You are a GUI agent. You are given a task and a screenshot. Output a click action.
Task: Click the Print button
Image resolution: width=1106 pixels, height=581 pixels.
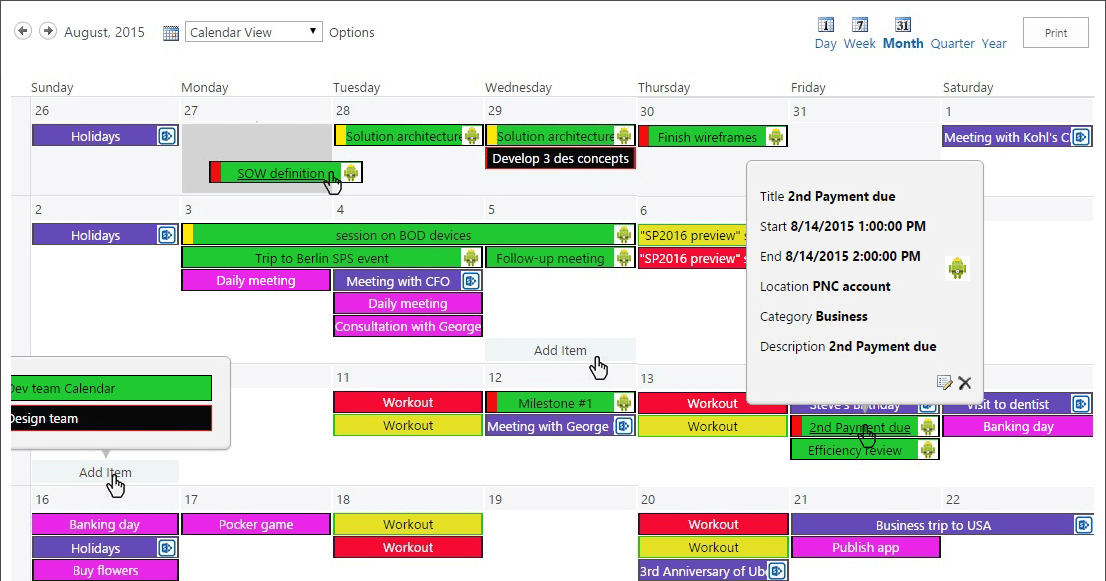(1055, 32)
